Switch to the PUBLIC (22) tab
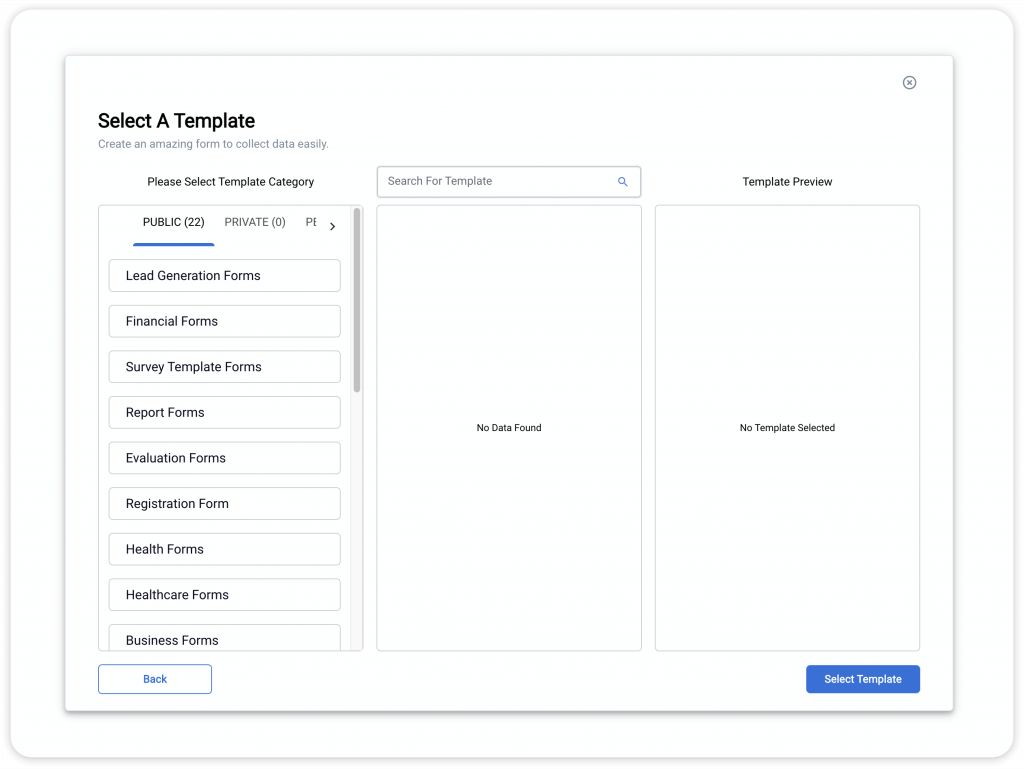Image resolution: width=1024 pixels, height=769 pixels. click(x=173, y=222)
